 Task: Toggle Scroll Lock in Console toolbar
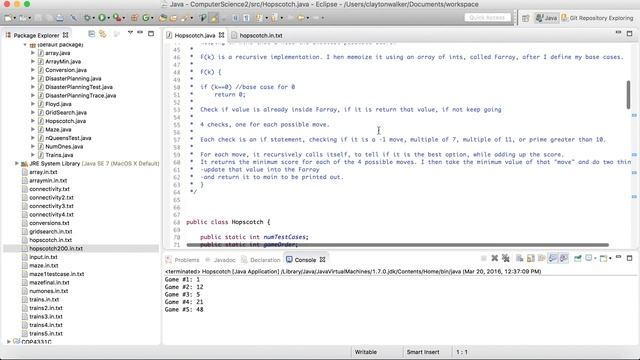coord(531,258)
